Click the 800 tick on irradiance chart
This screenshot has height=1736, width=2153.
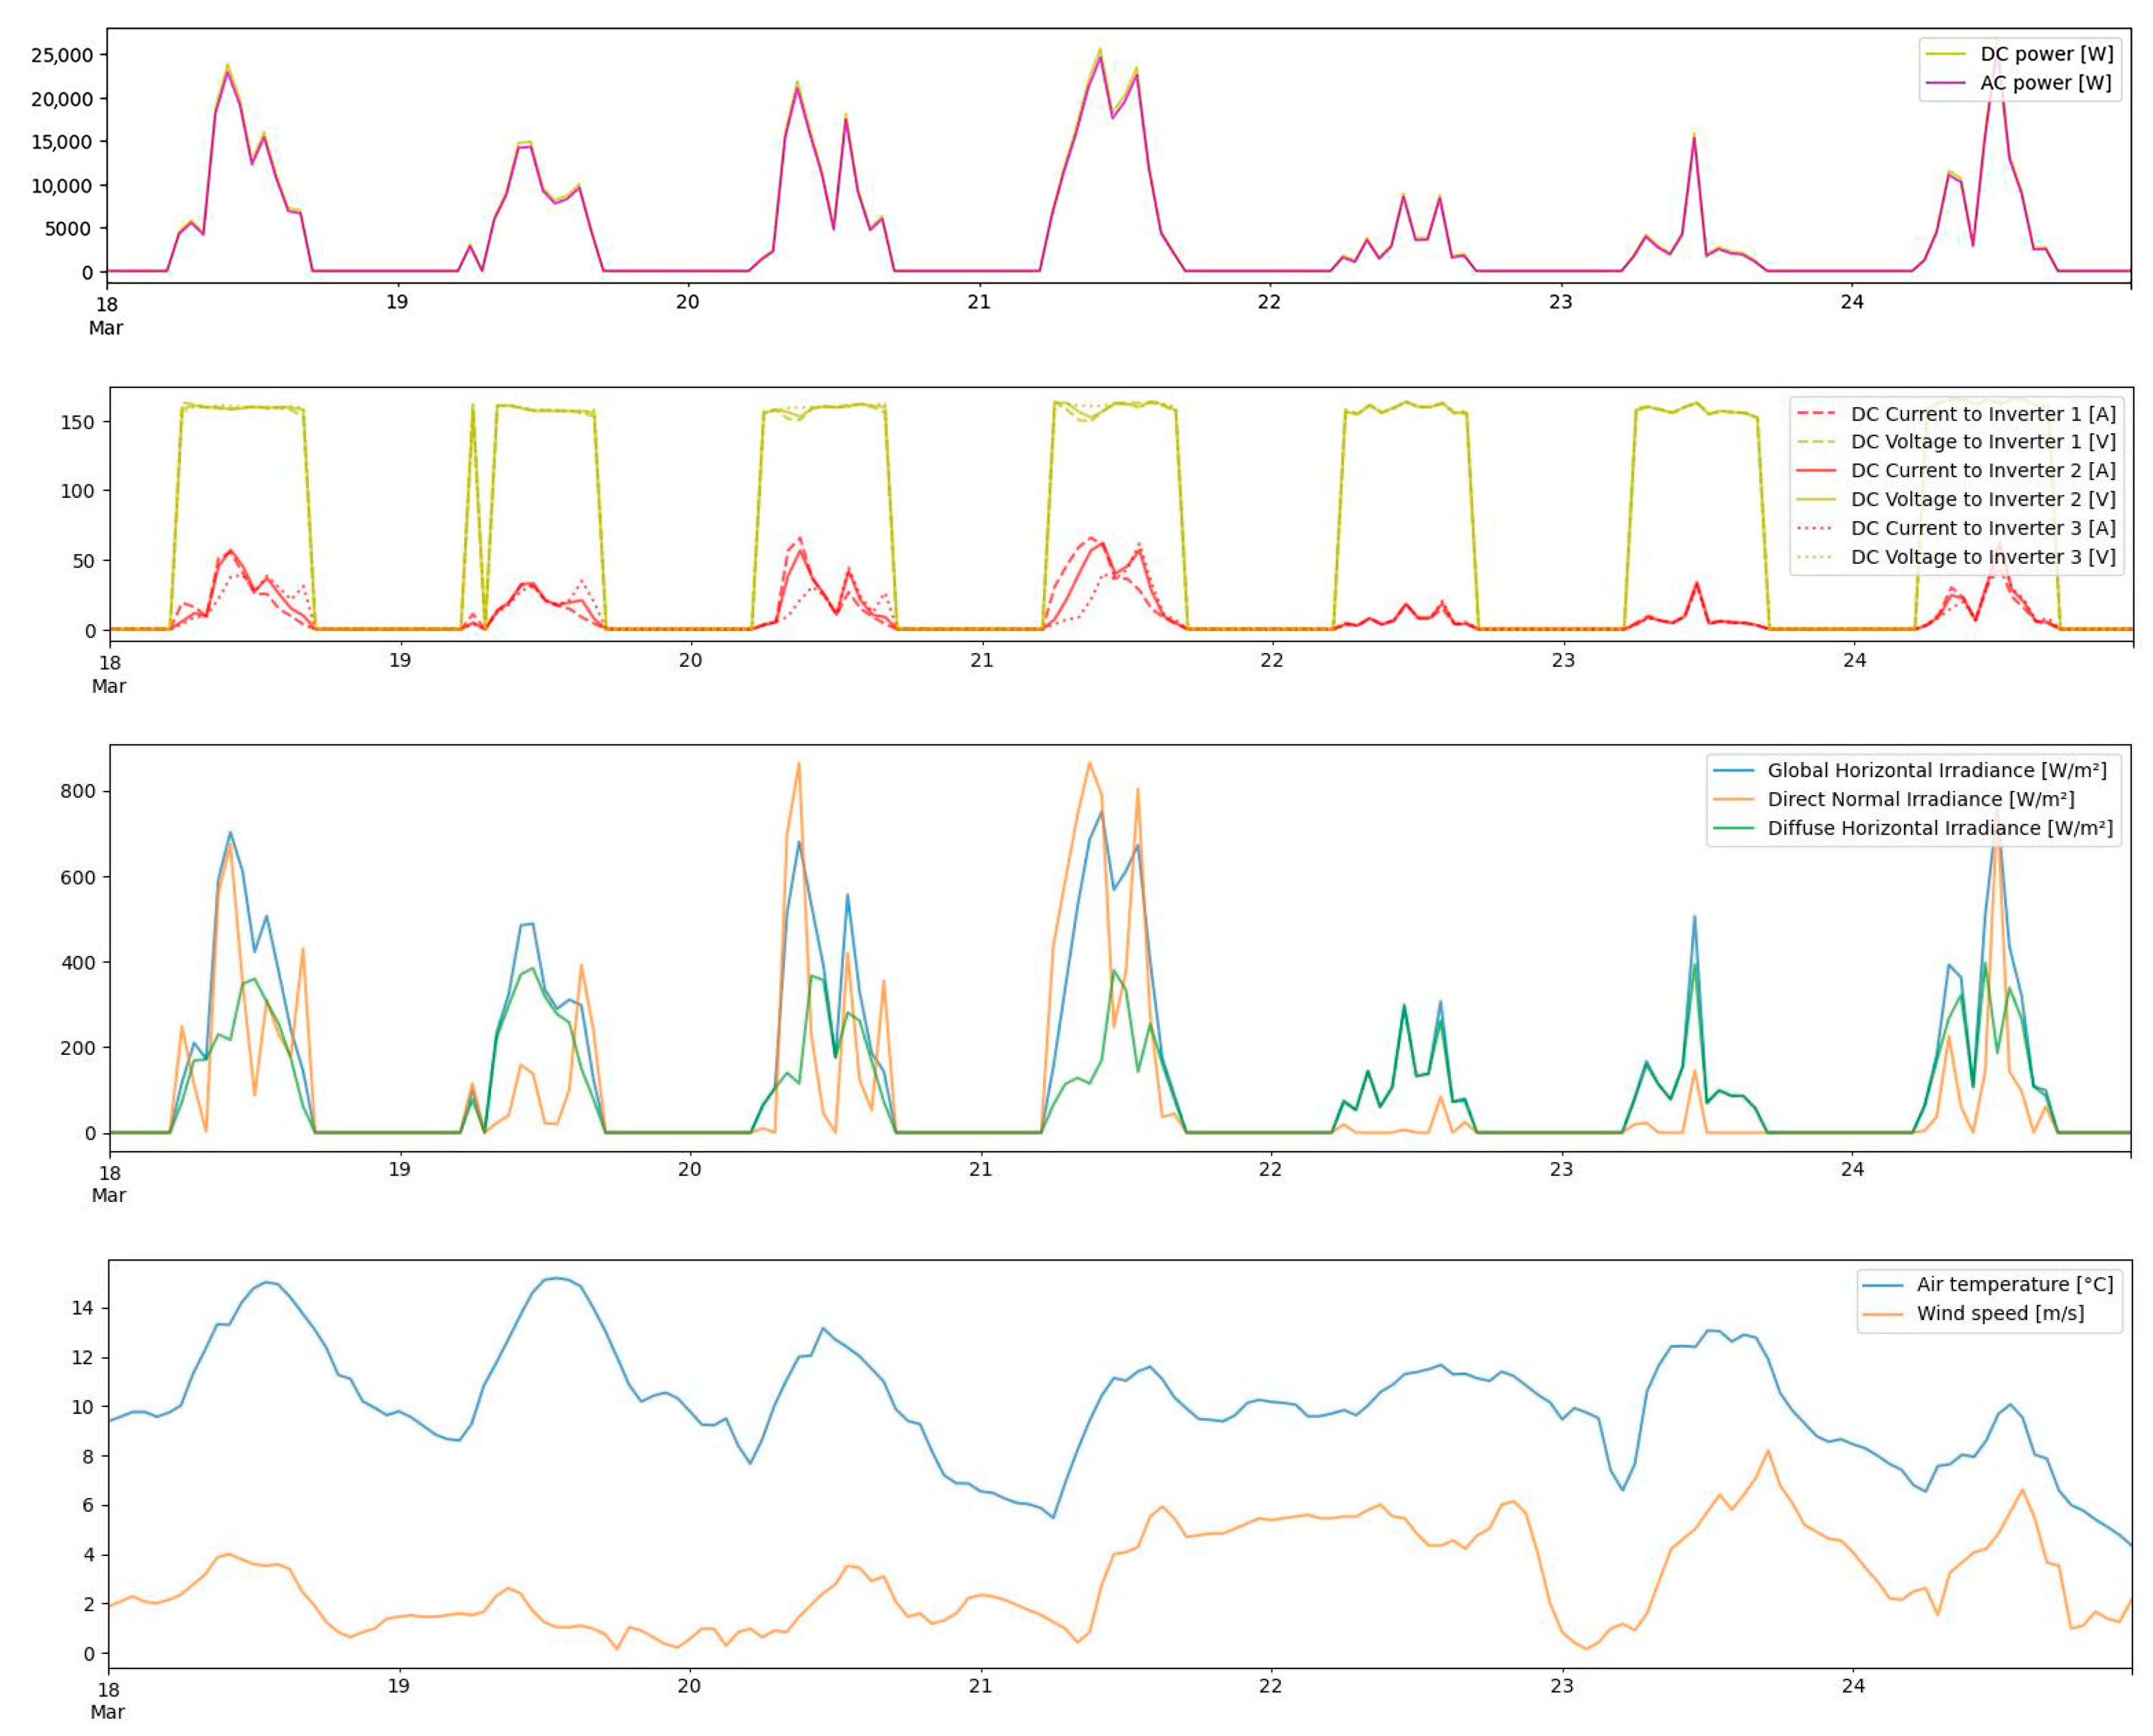point(77,791)
